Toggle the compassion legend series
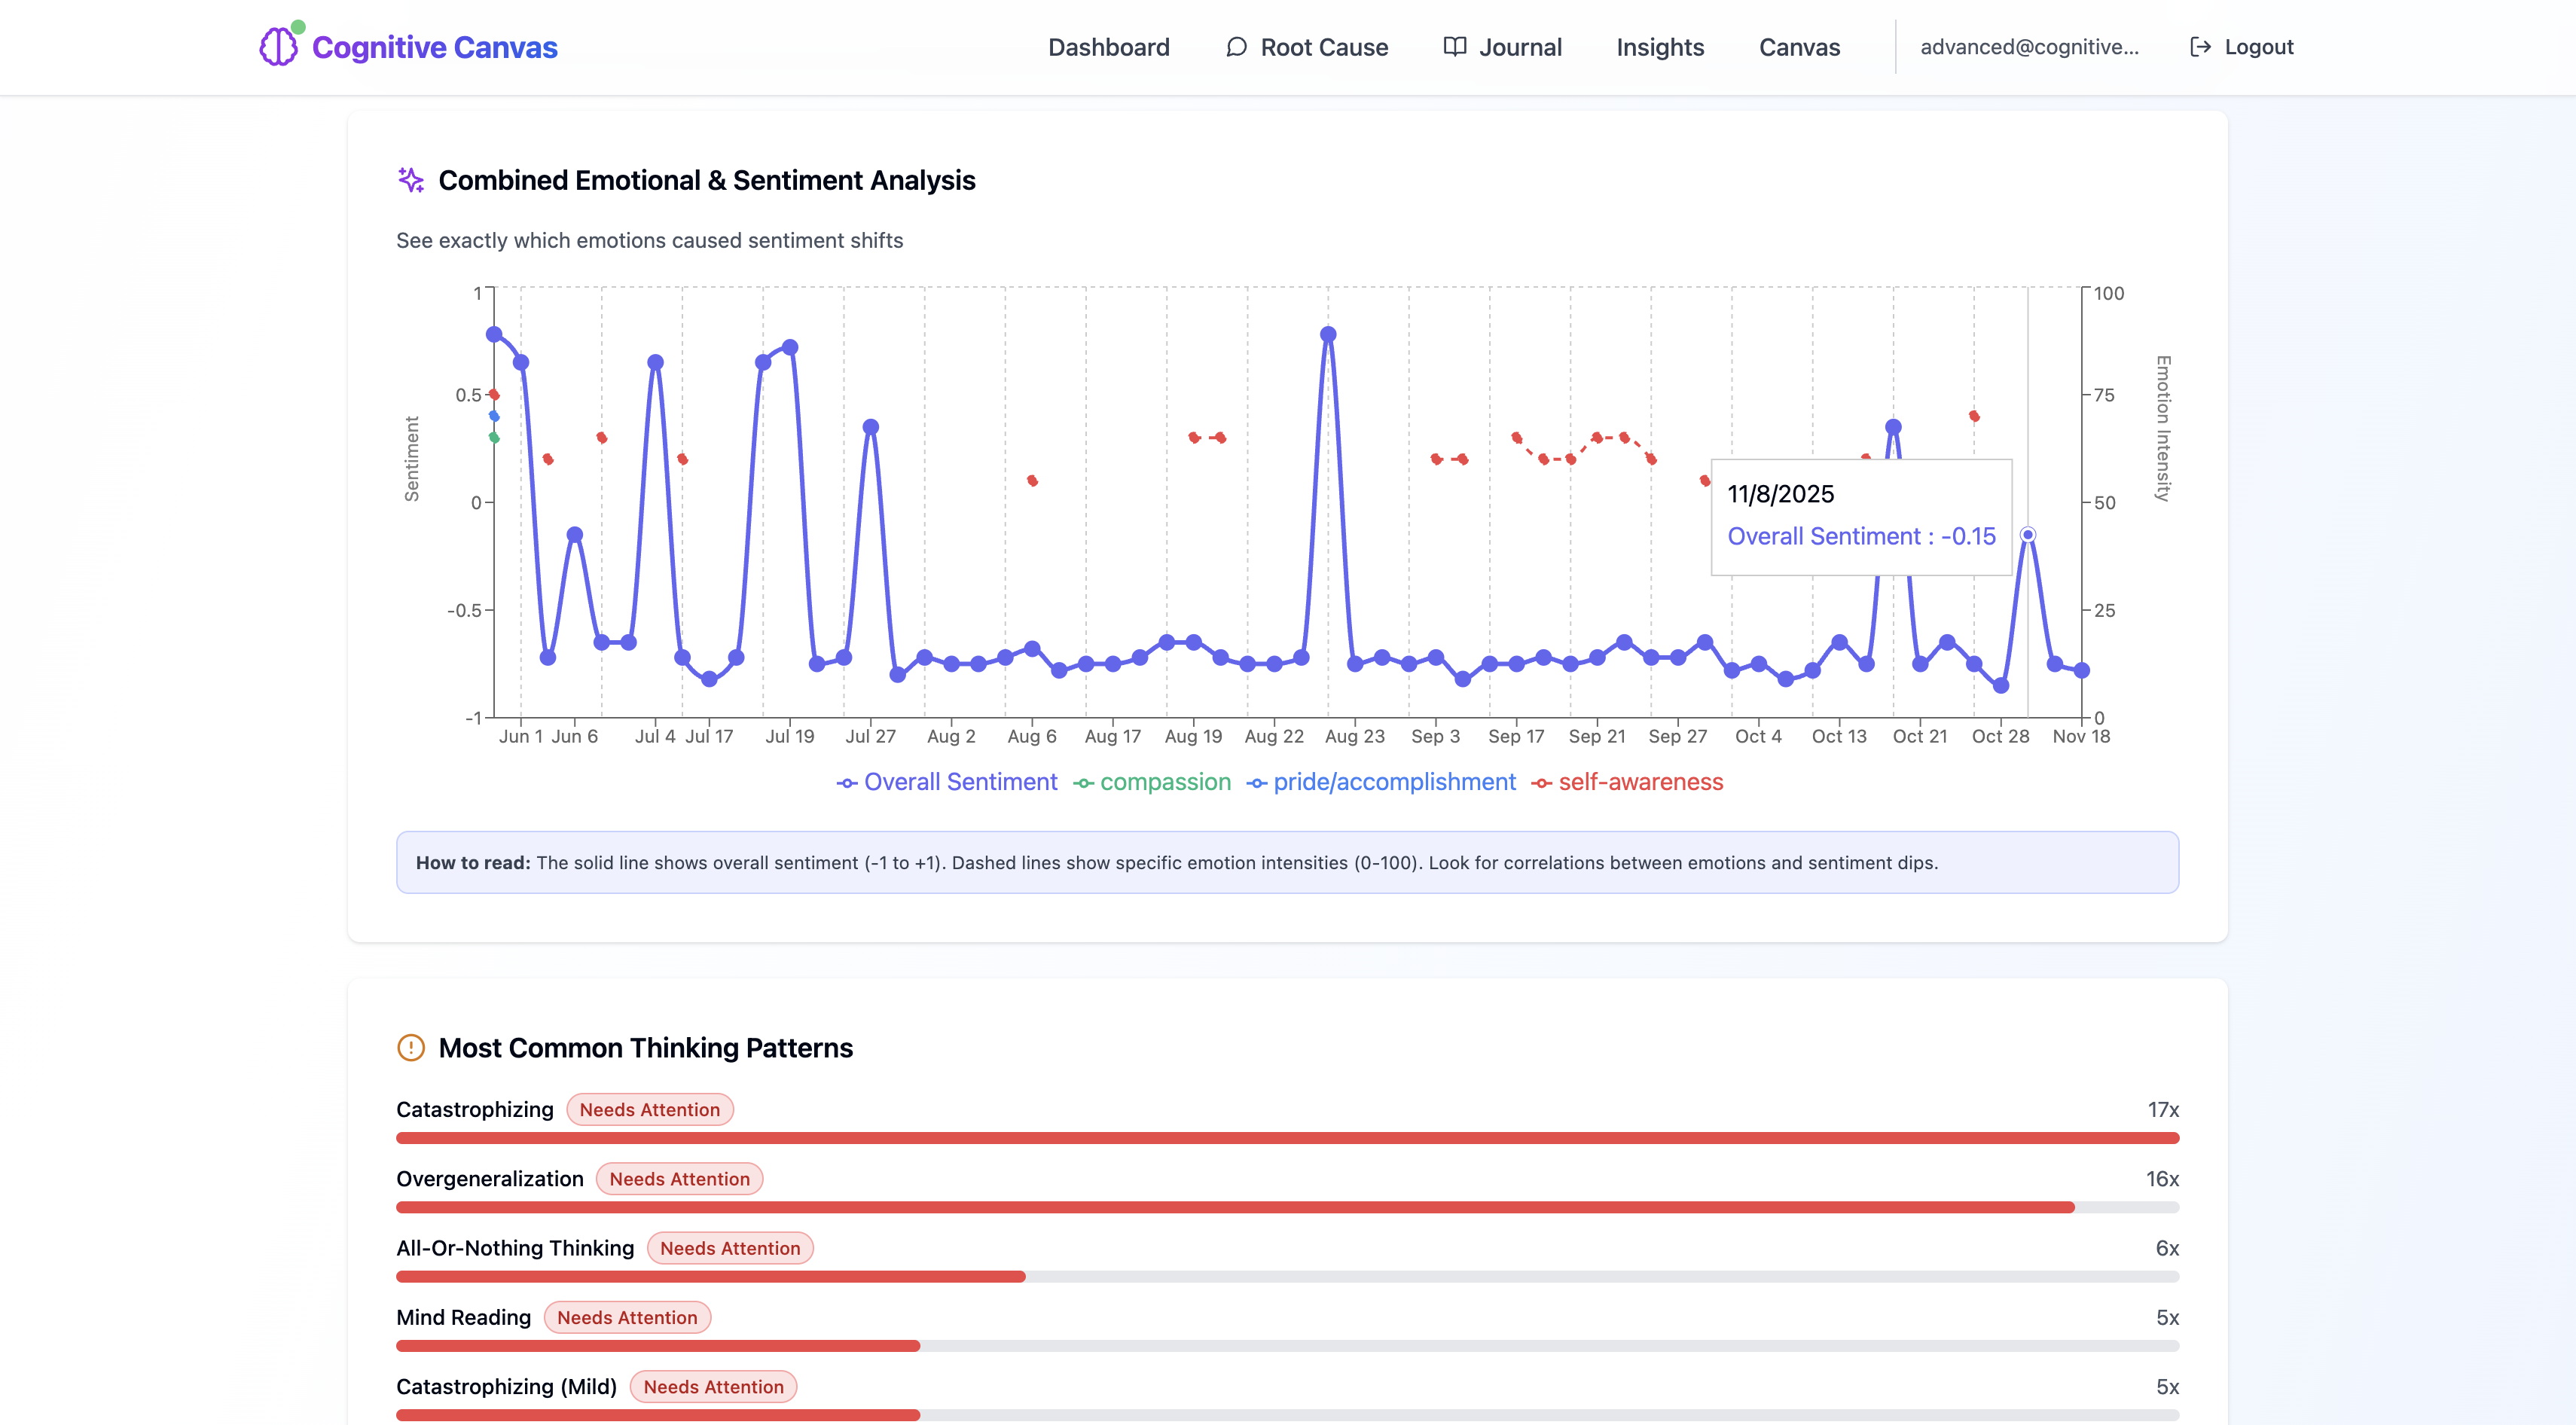 [x=1152, y=782]
